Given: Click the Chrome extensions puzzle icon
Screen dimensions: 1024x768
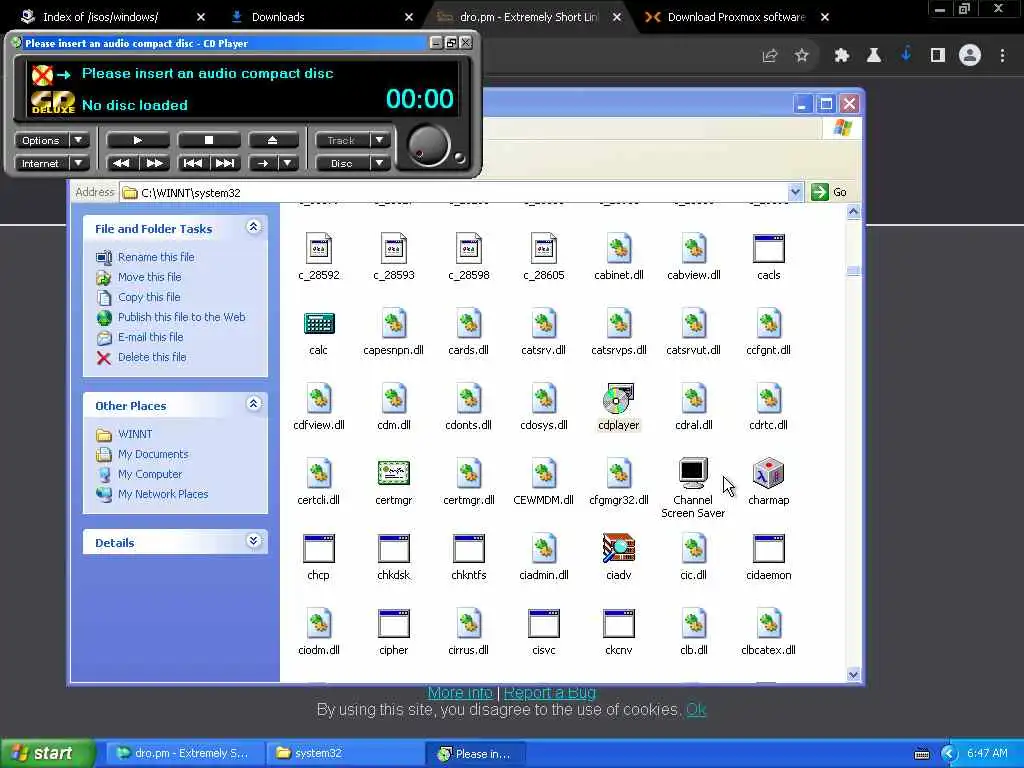Looking at the screenshot, I should [x=841, y=56].
